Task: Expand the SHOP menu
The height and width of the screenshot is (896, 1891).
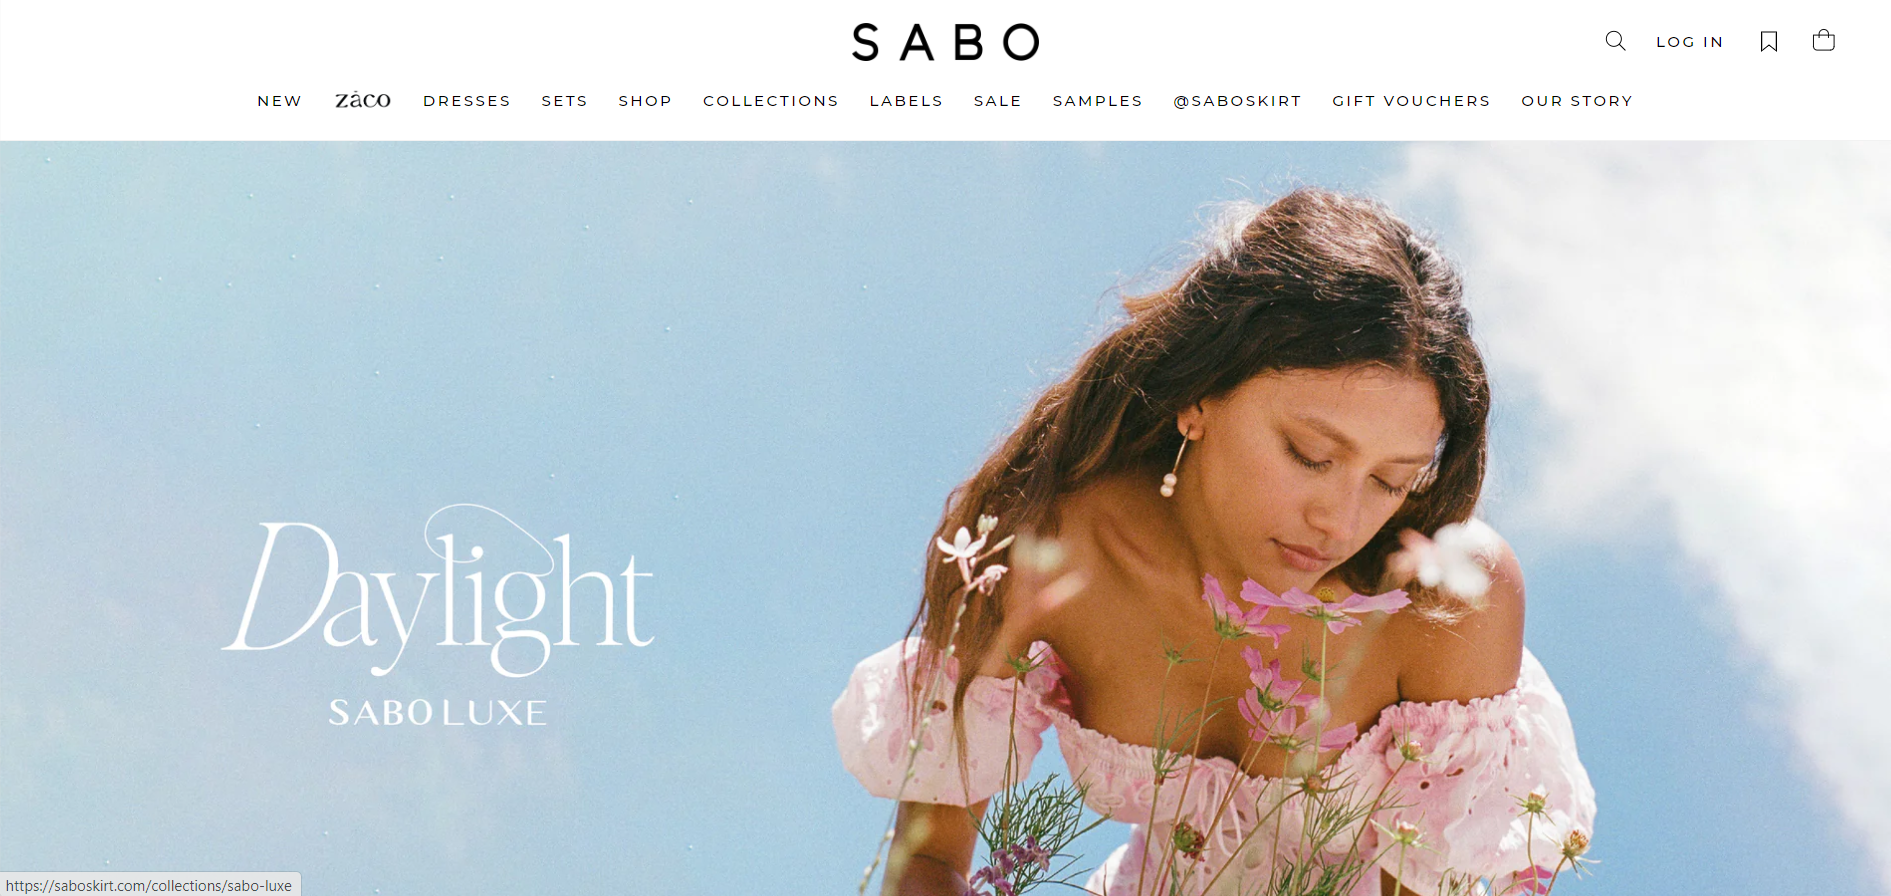Action: pyautogui.click(x=645, y=101)
